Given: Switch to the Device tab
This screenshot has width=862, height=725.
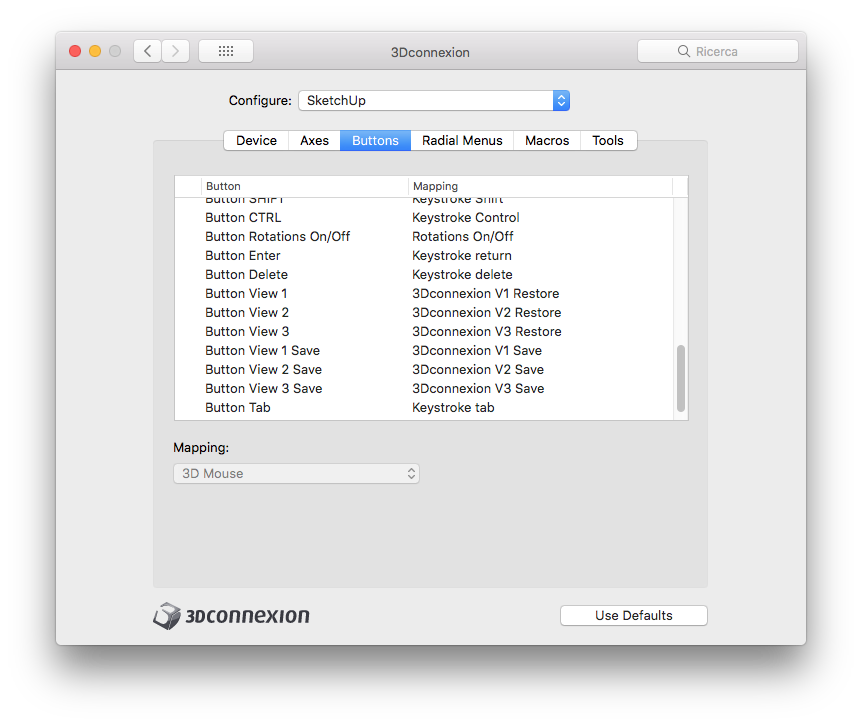Looking at the screenshot, I should 256,141.
